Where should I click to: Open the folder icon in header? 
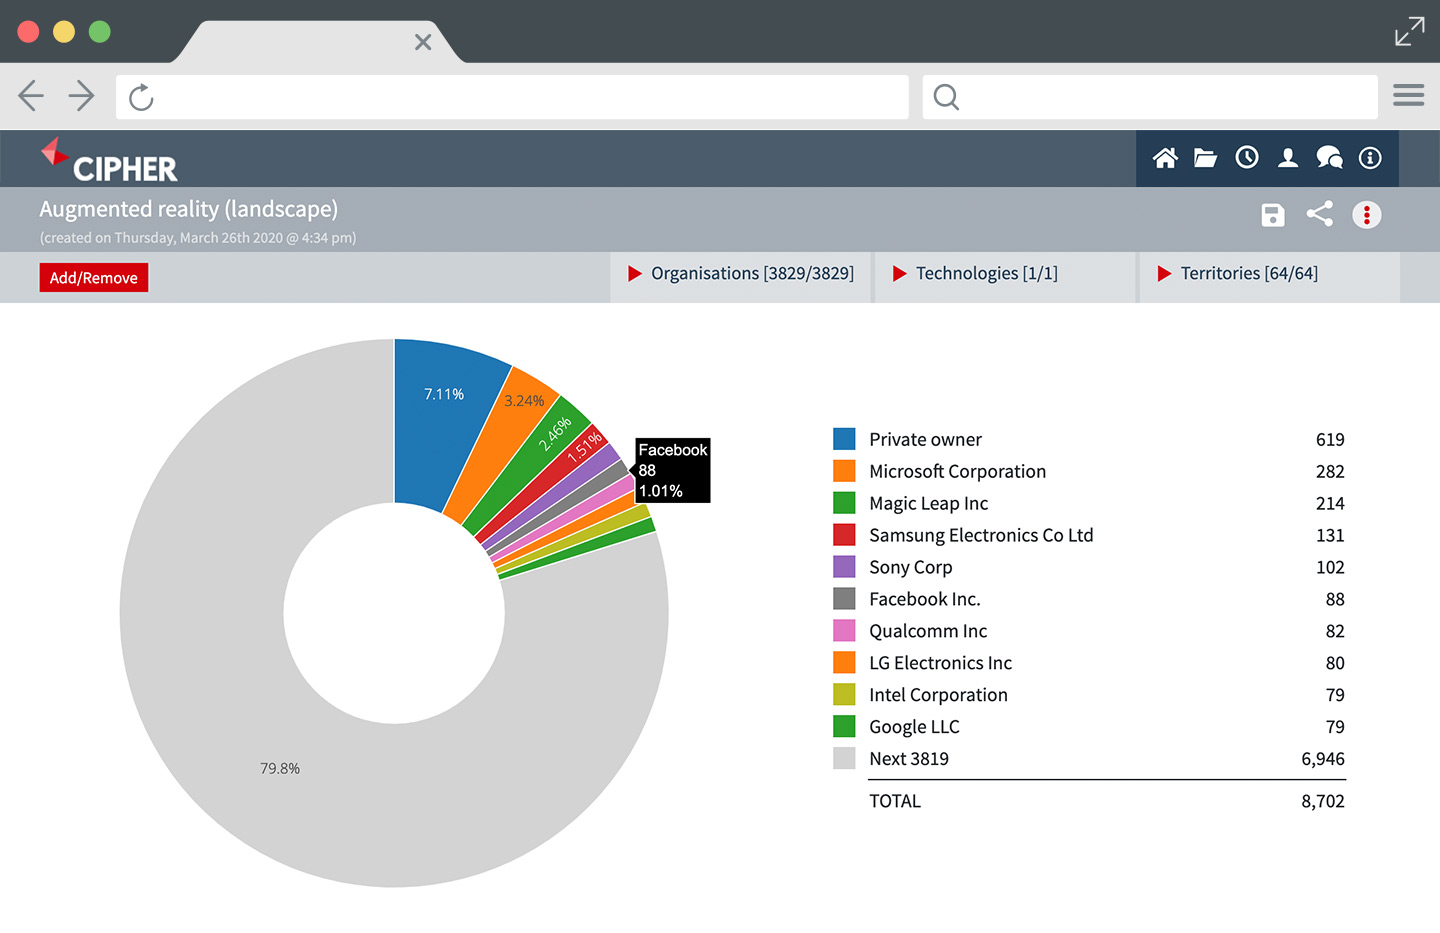pos(1205,158)
